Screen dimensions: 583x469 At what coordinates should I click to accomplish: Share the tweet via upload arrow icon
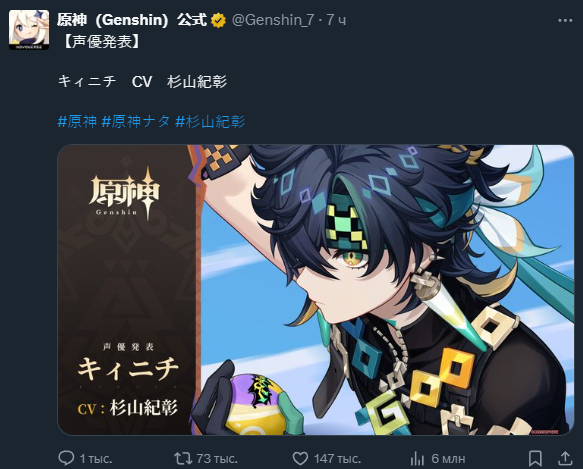pos(565,458)
